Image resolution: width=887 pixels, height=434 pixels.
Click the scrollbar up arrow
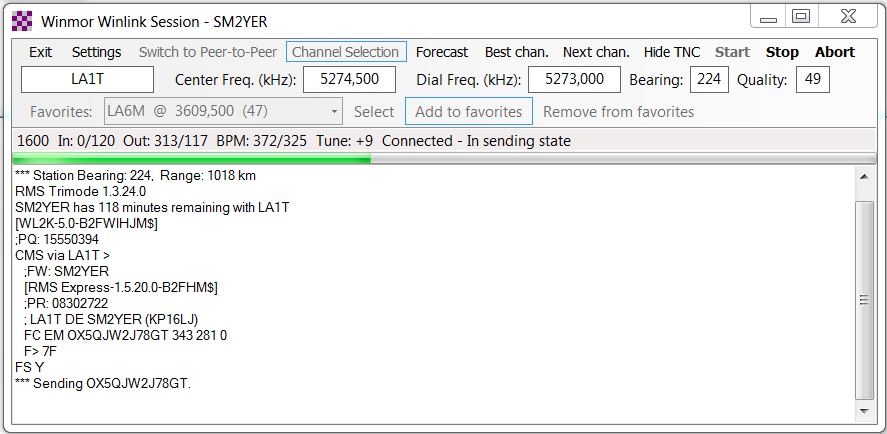tap(864, 177)
